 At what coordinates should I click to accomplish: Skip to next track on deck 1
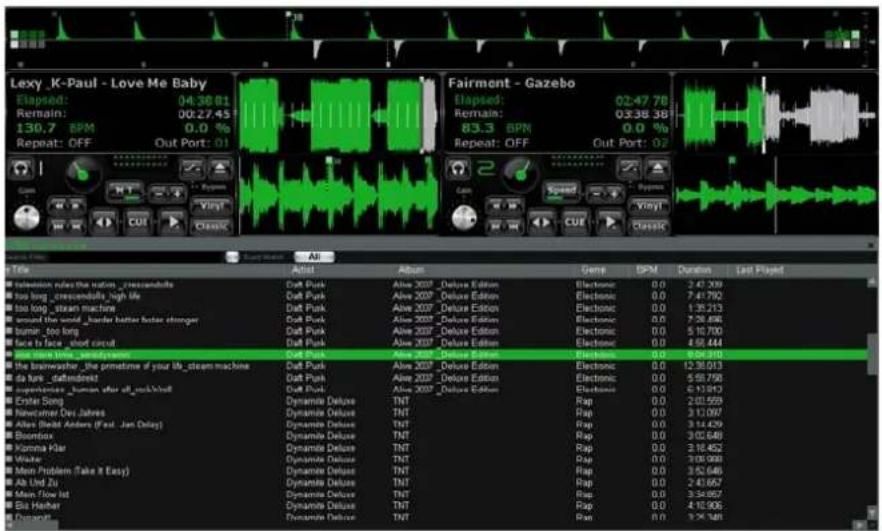75,227
